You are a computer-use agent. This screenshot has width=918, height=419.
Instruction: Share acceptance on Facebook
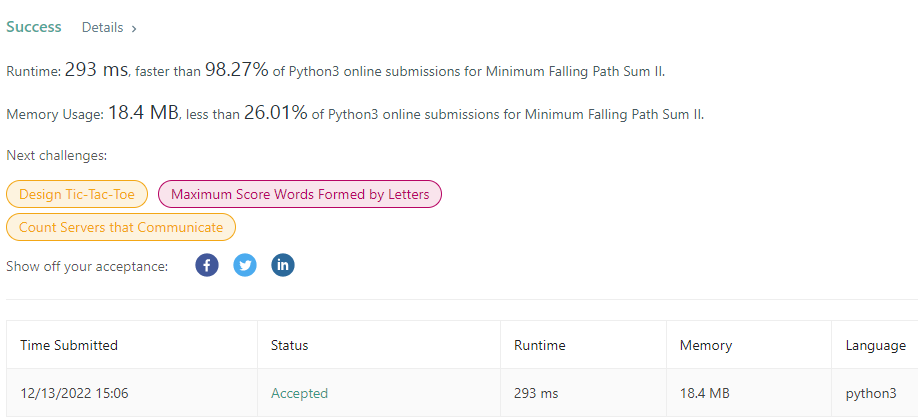coord(207,265)
